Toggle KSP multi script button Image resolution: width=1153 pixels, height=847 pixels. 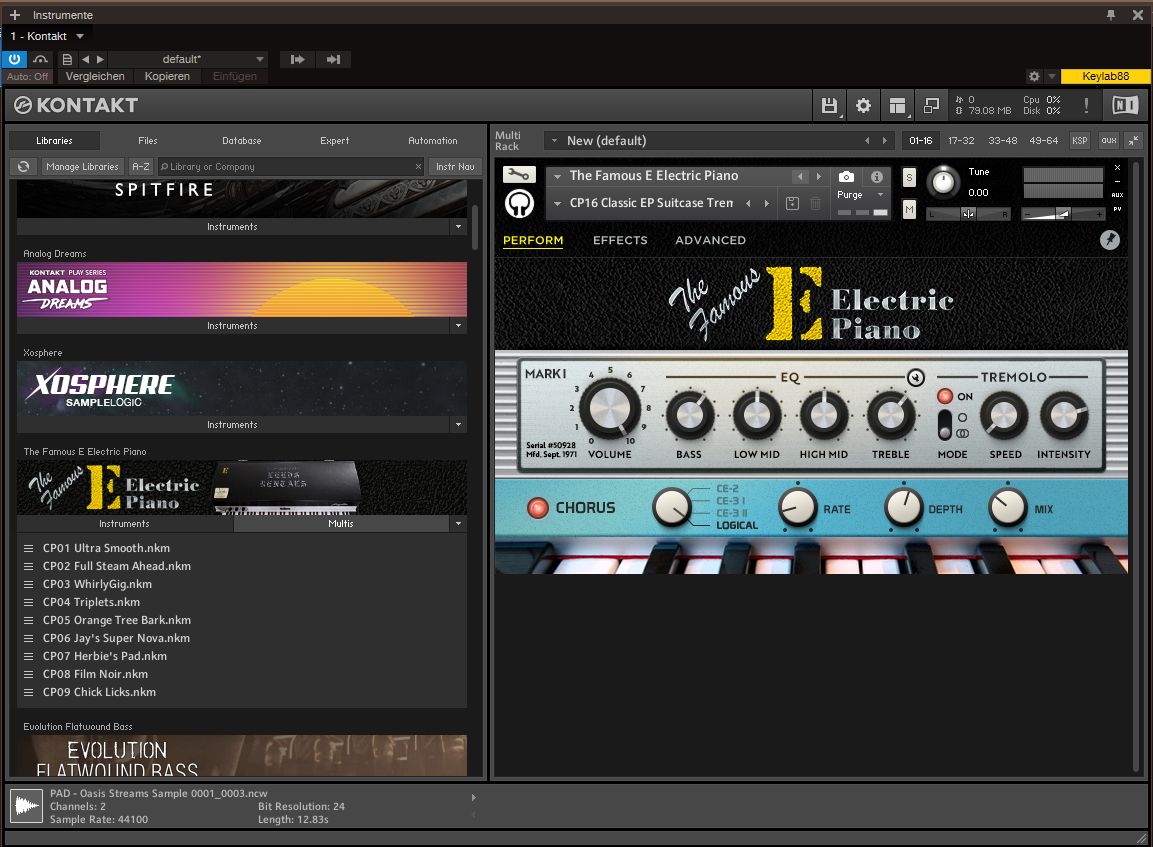[x=1079, y=140]
